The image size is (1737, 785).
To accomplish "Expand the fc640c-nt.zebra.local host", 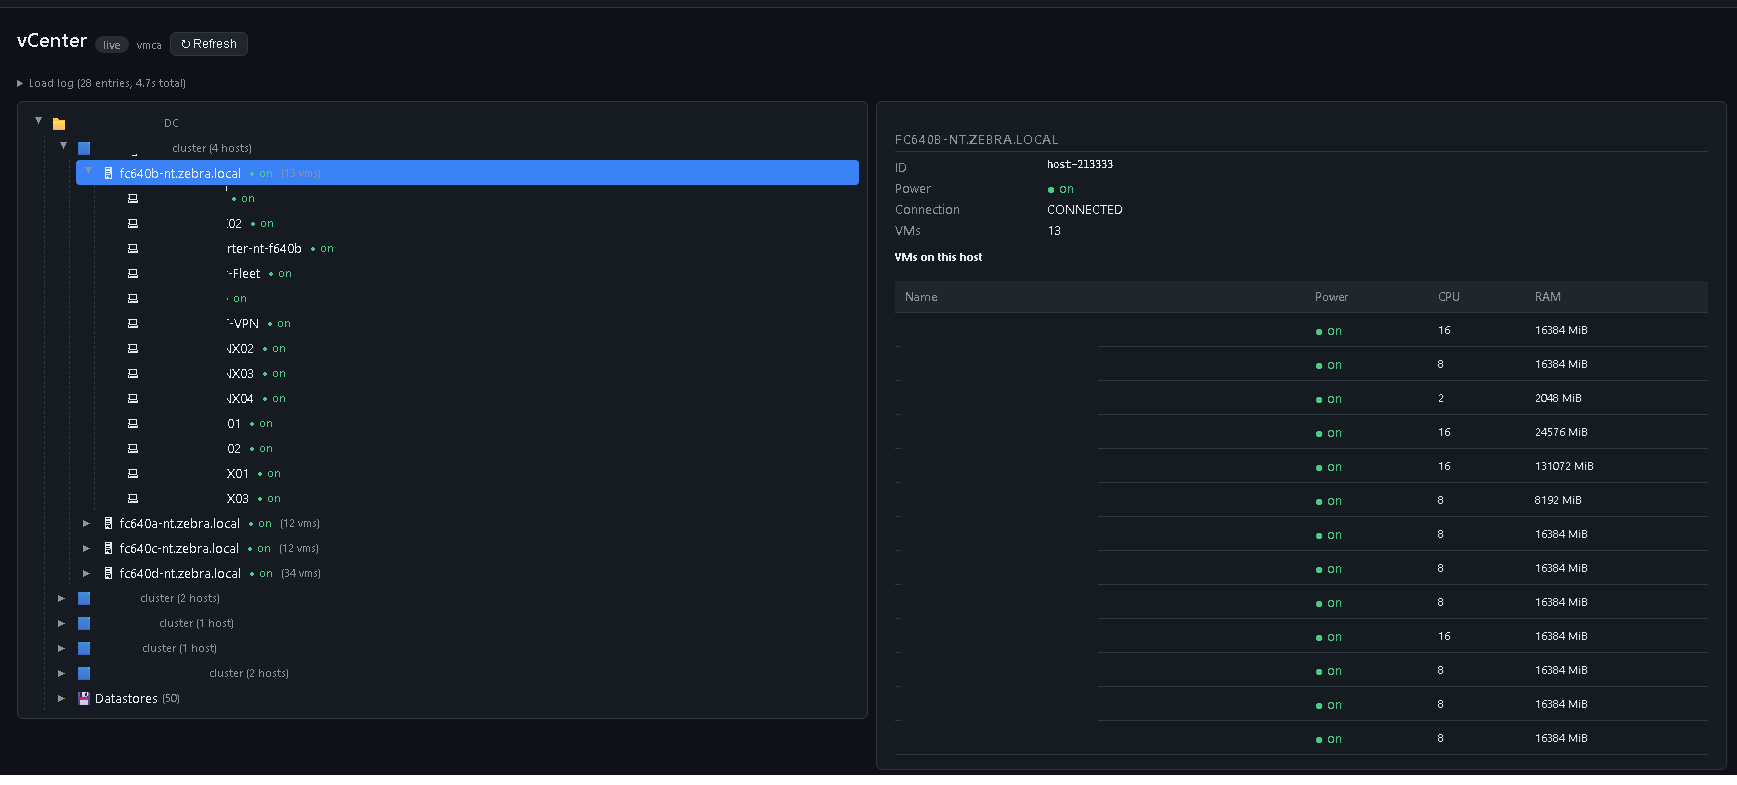I will pos(87,548).
